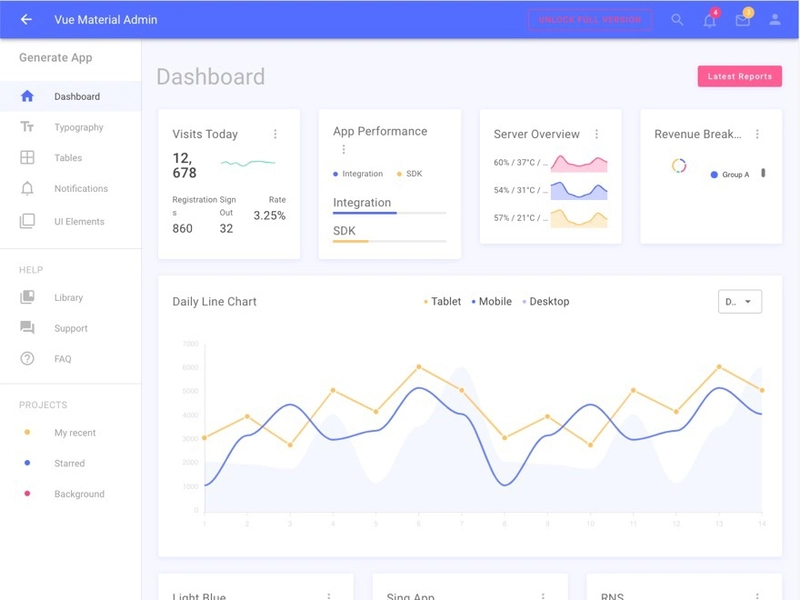Open Server Overview three-dot menu
The image size is (800, 600).
[596, 134]
